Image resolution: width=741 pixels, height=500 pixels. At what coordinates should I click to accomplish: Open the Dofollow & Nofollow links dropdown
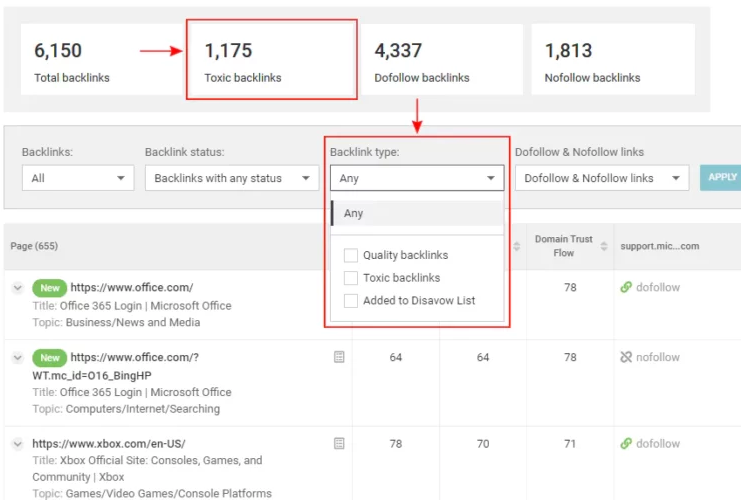tap(601, 178)
